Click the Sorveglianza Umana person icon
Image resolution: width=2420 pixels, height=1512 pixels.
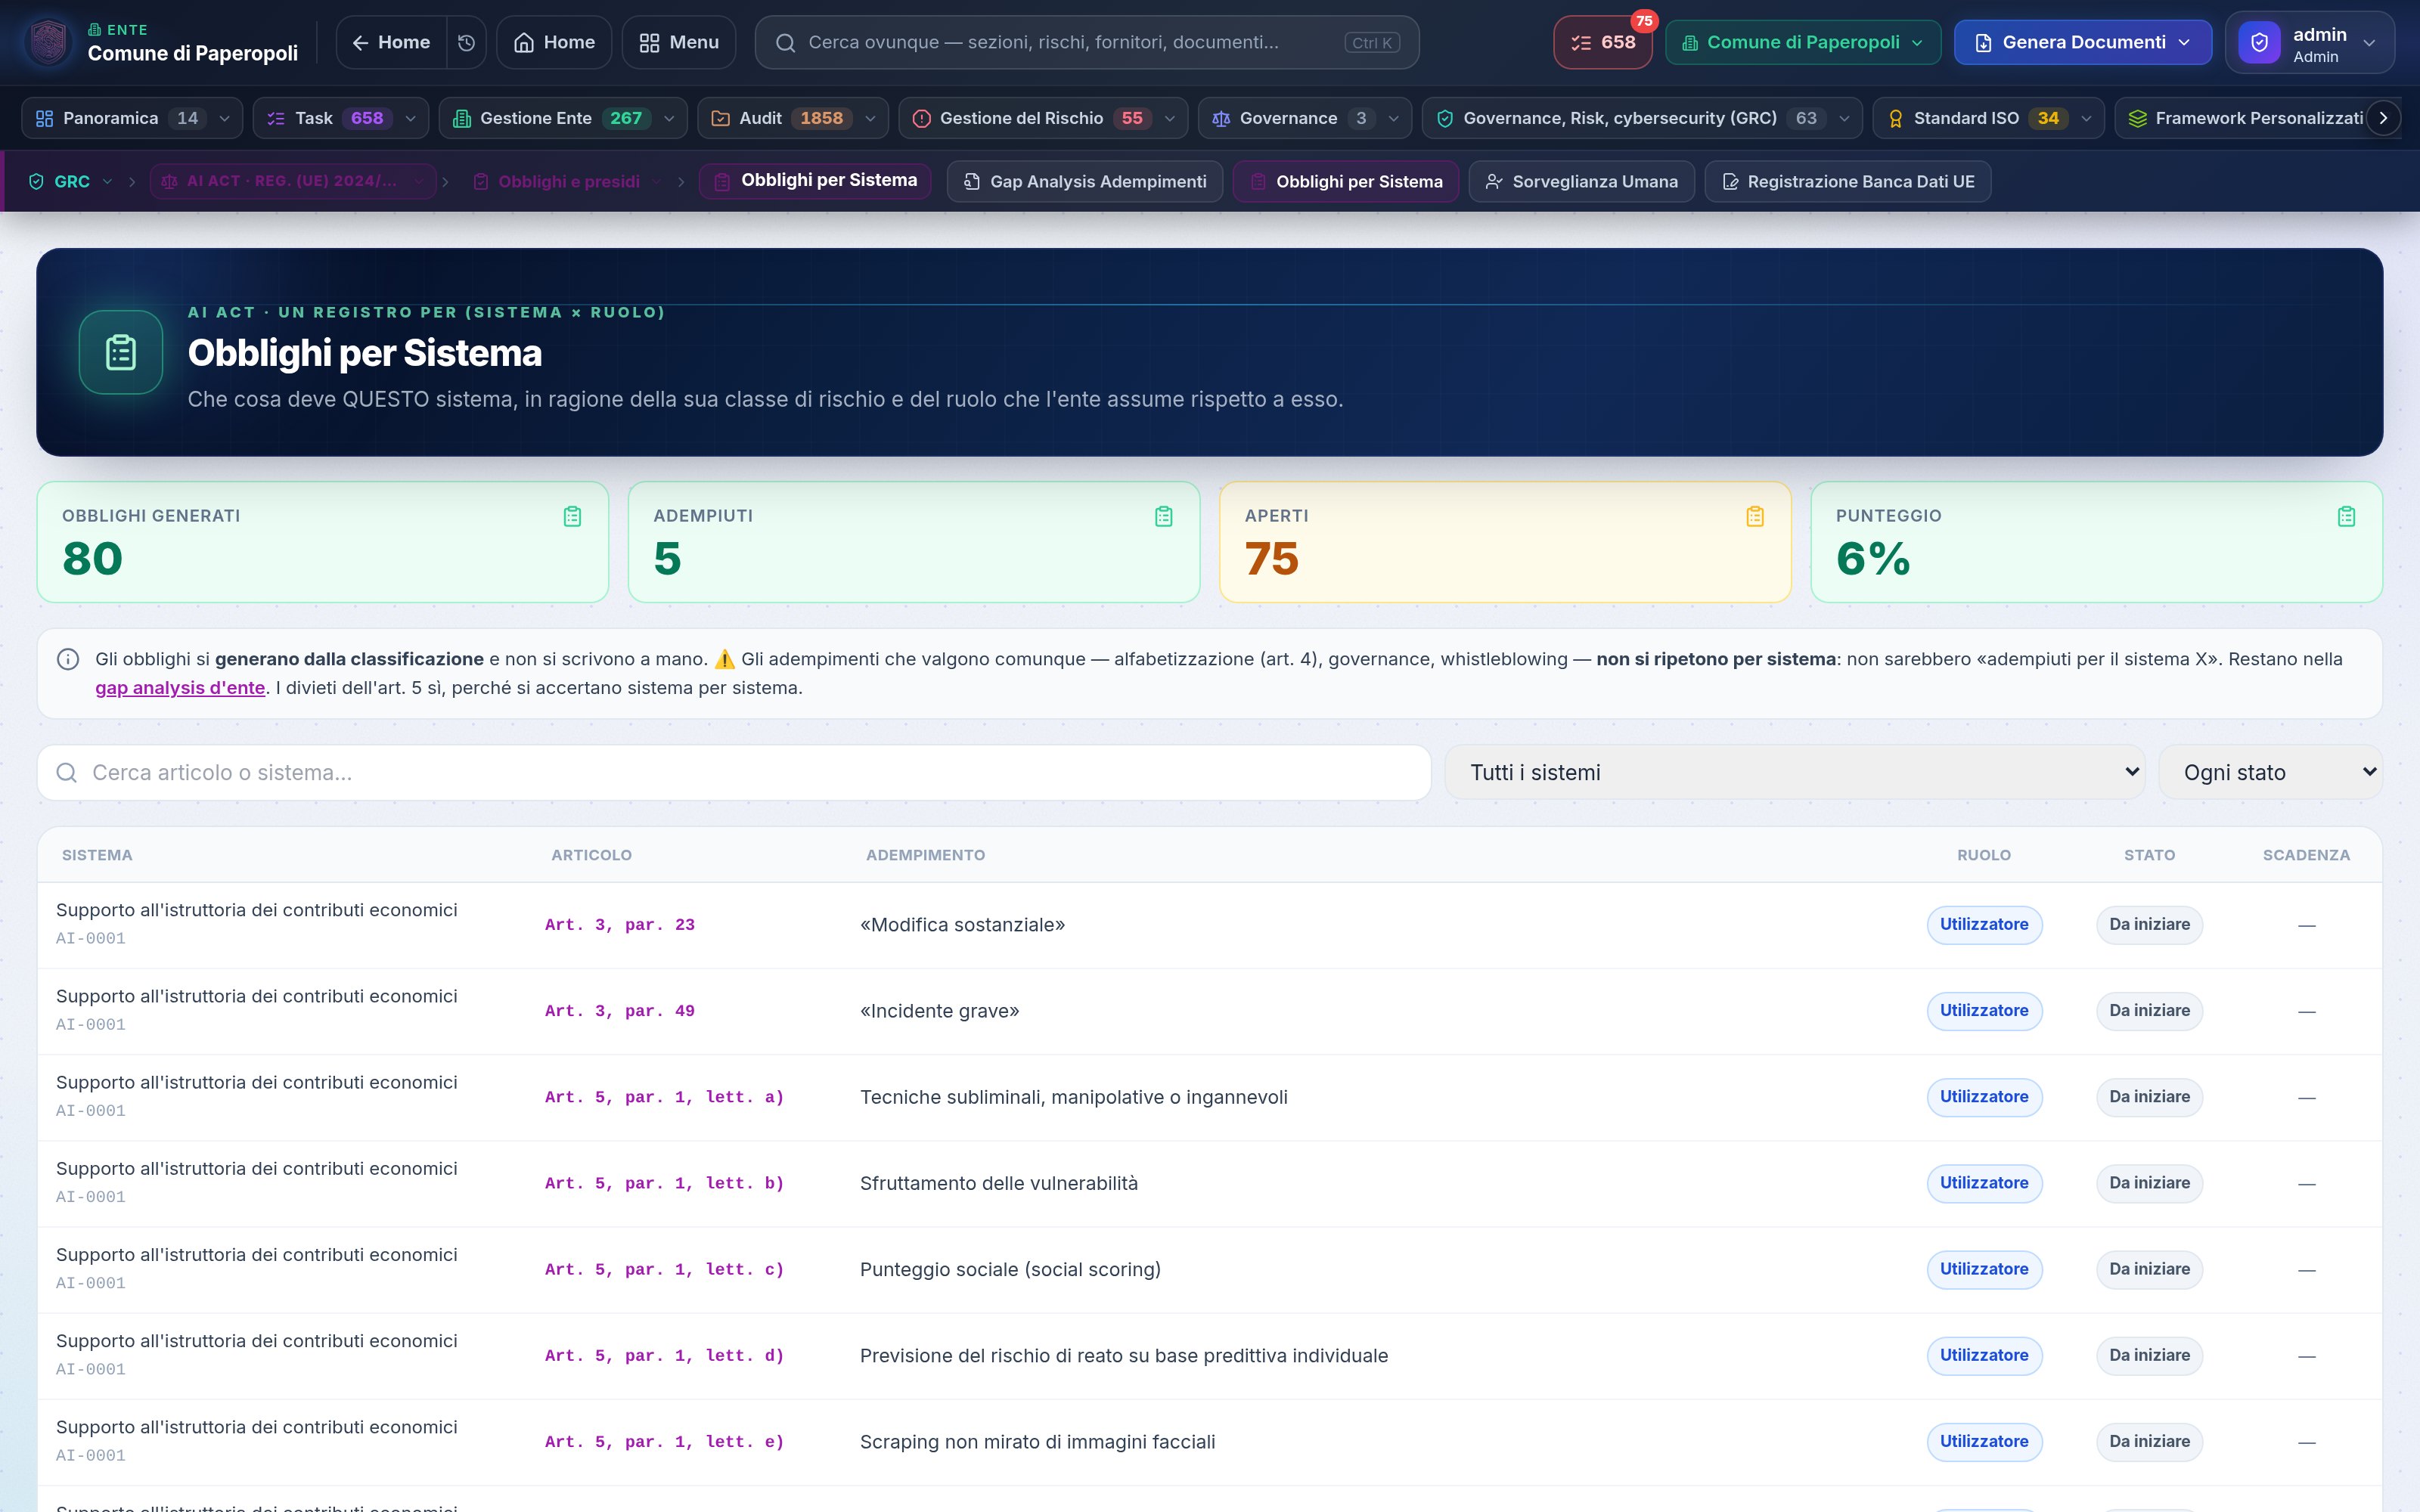1494,181
